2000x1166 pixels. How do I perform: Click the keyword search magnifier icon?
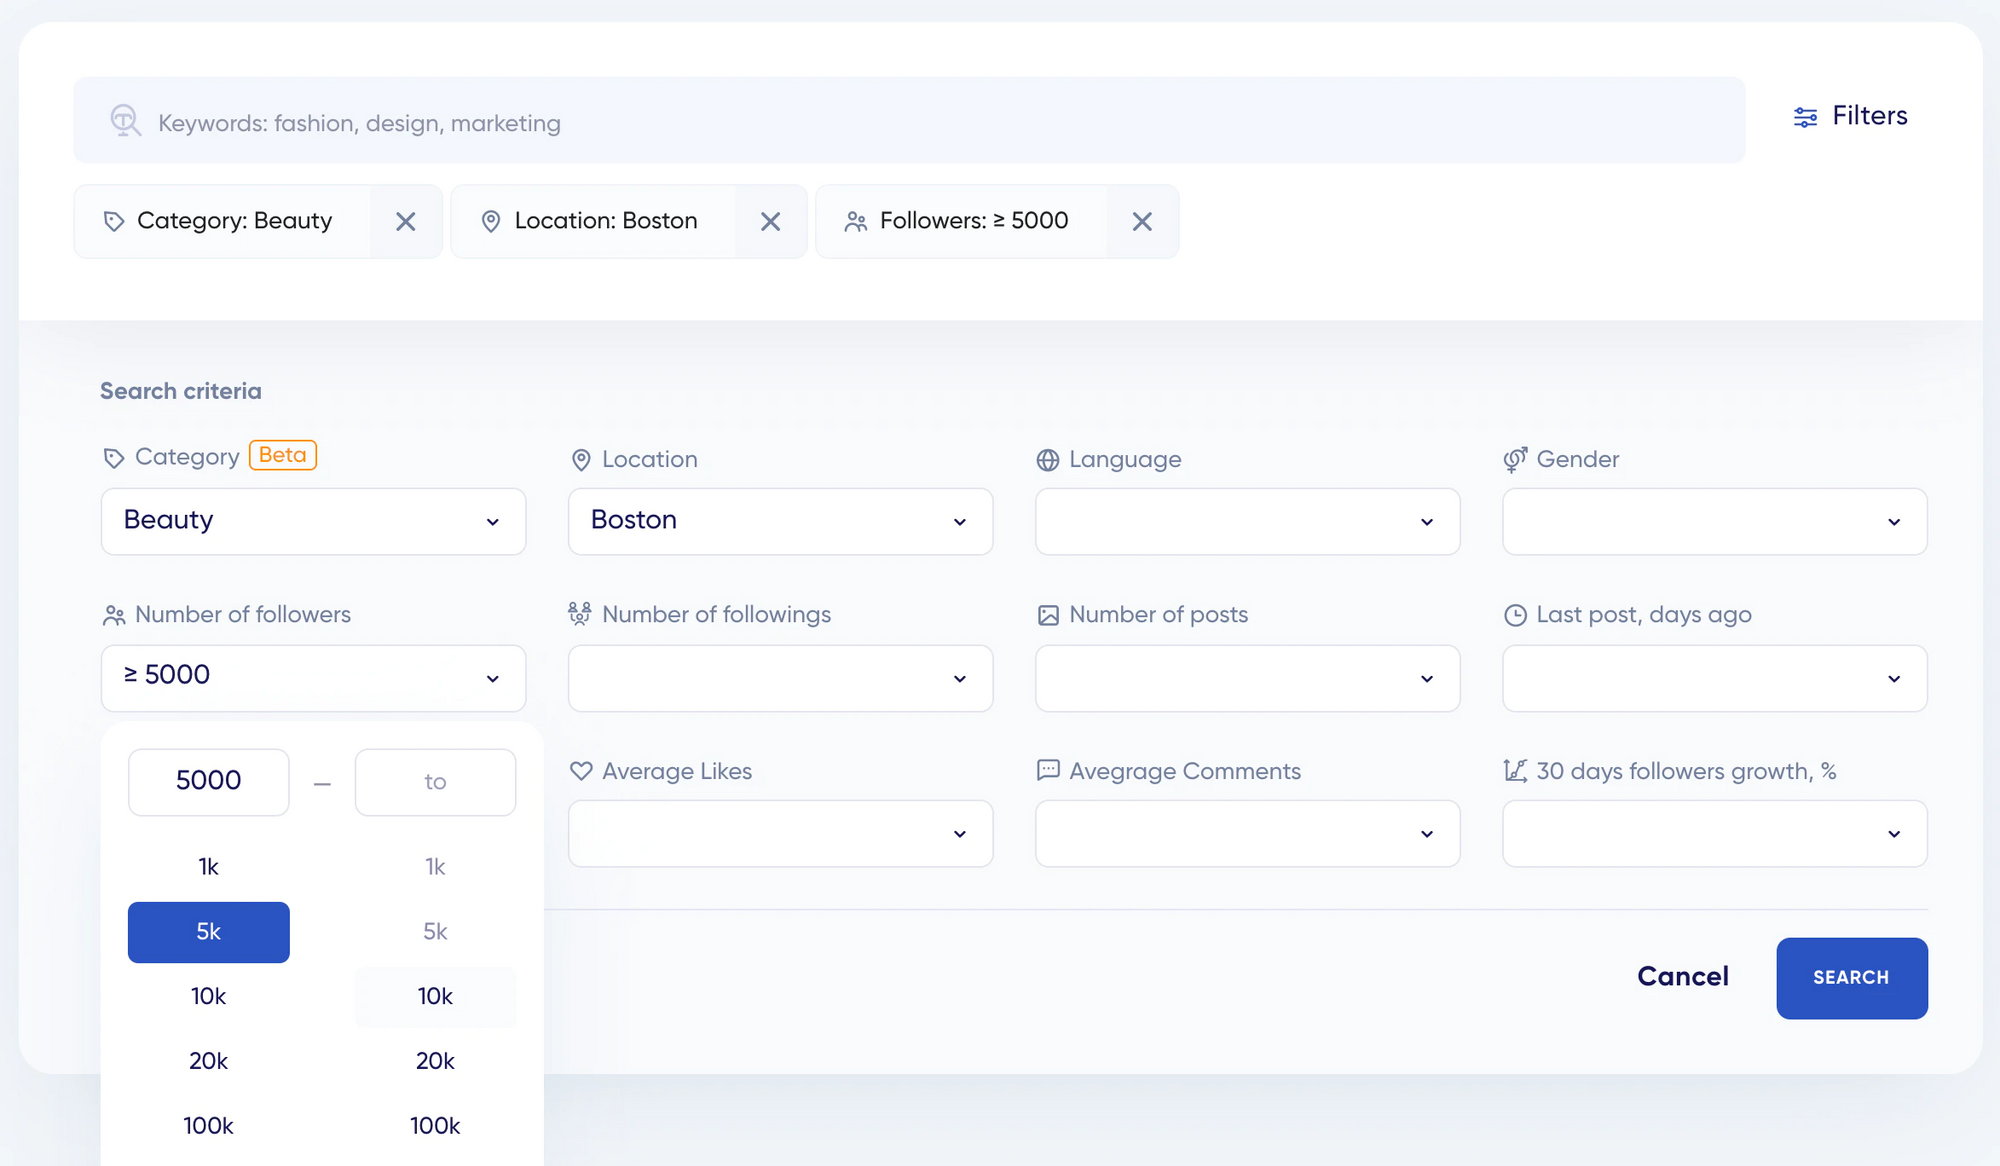pos(125,121)
